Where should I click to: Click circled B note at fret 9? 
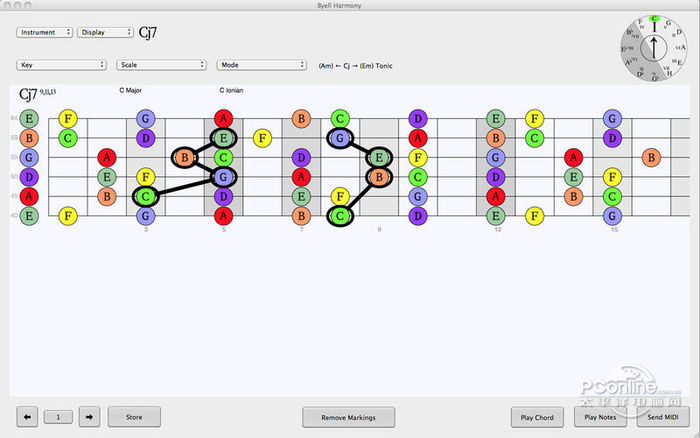pos(379,177)
